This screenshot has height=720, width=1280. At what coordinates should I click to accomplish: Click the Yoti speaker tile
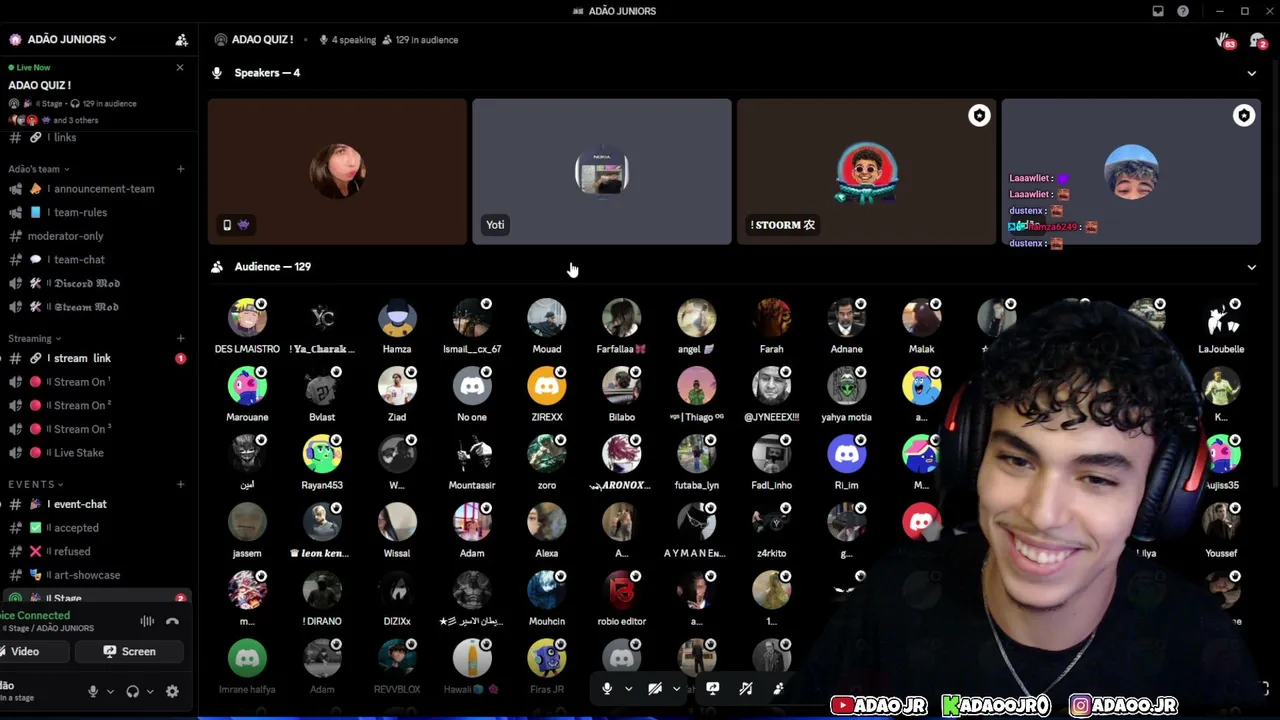(x=602, y=171)
